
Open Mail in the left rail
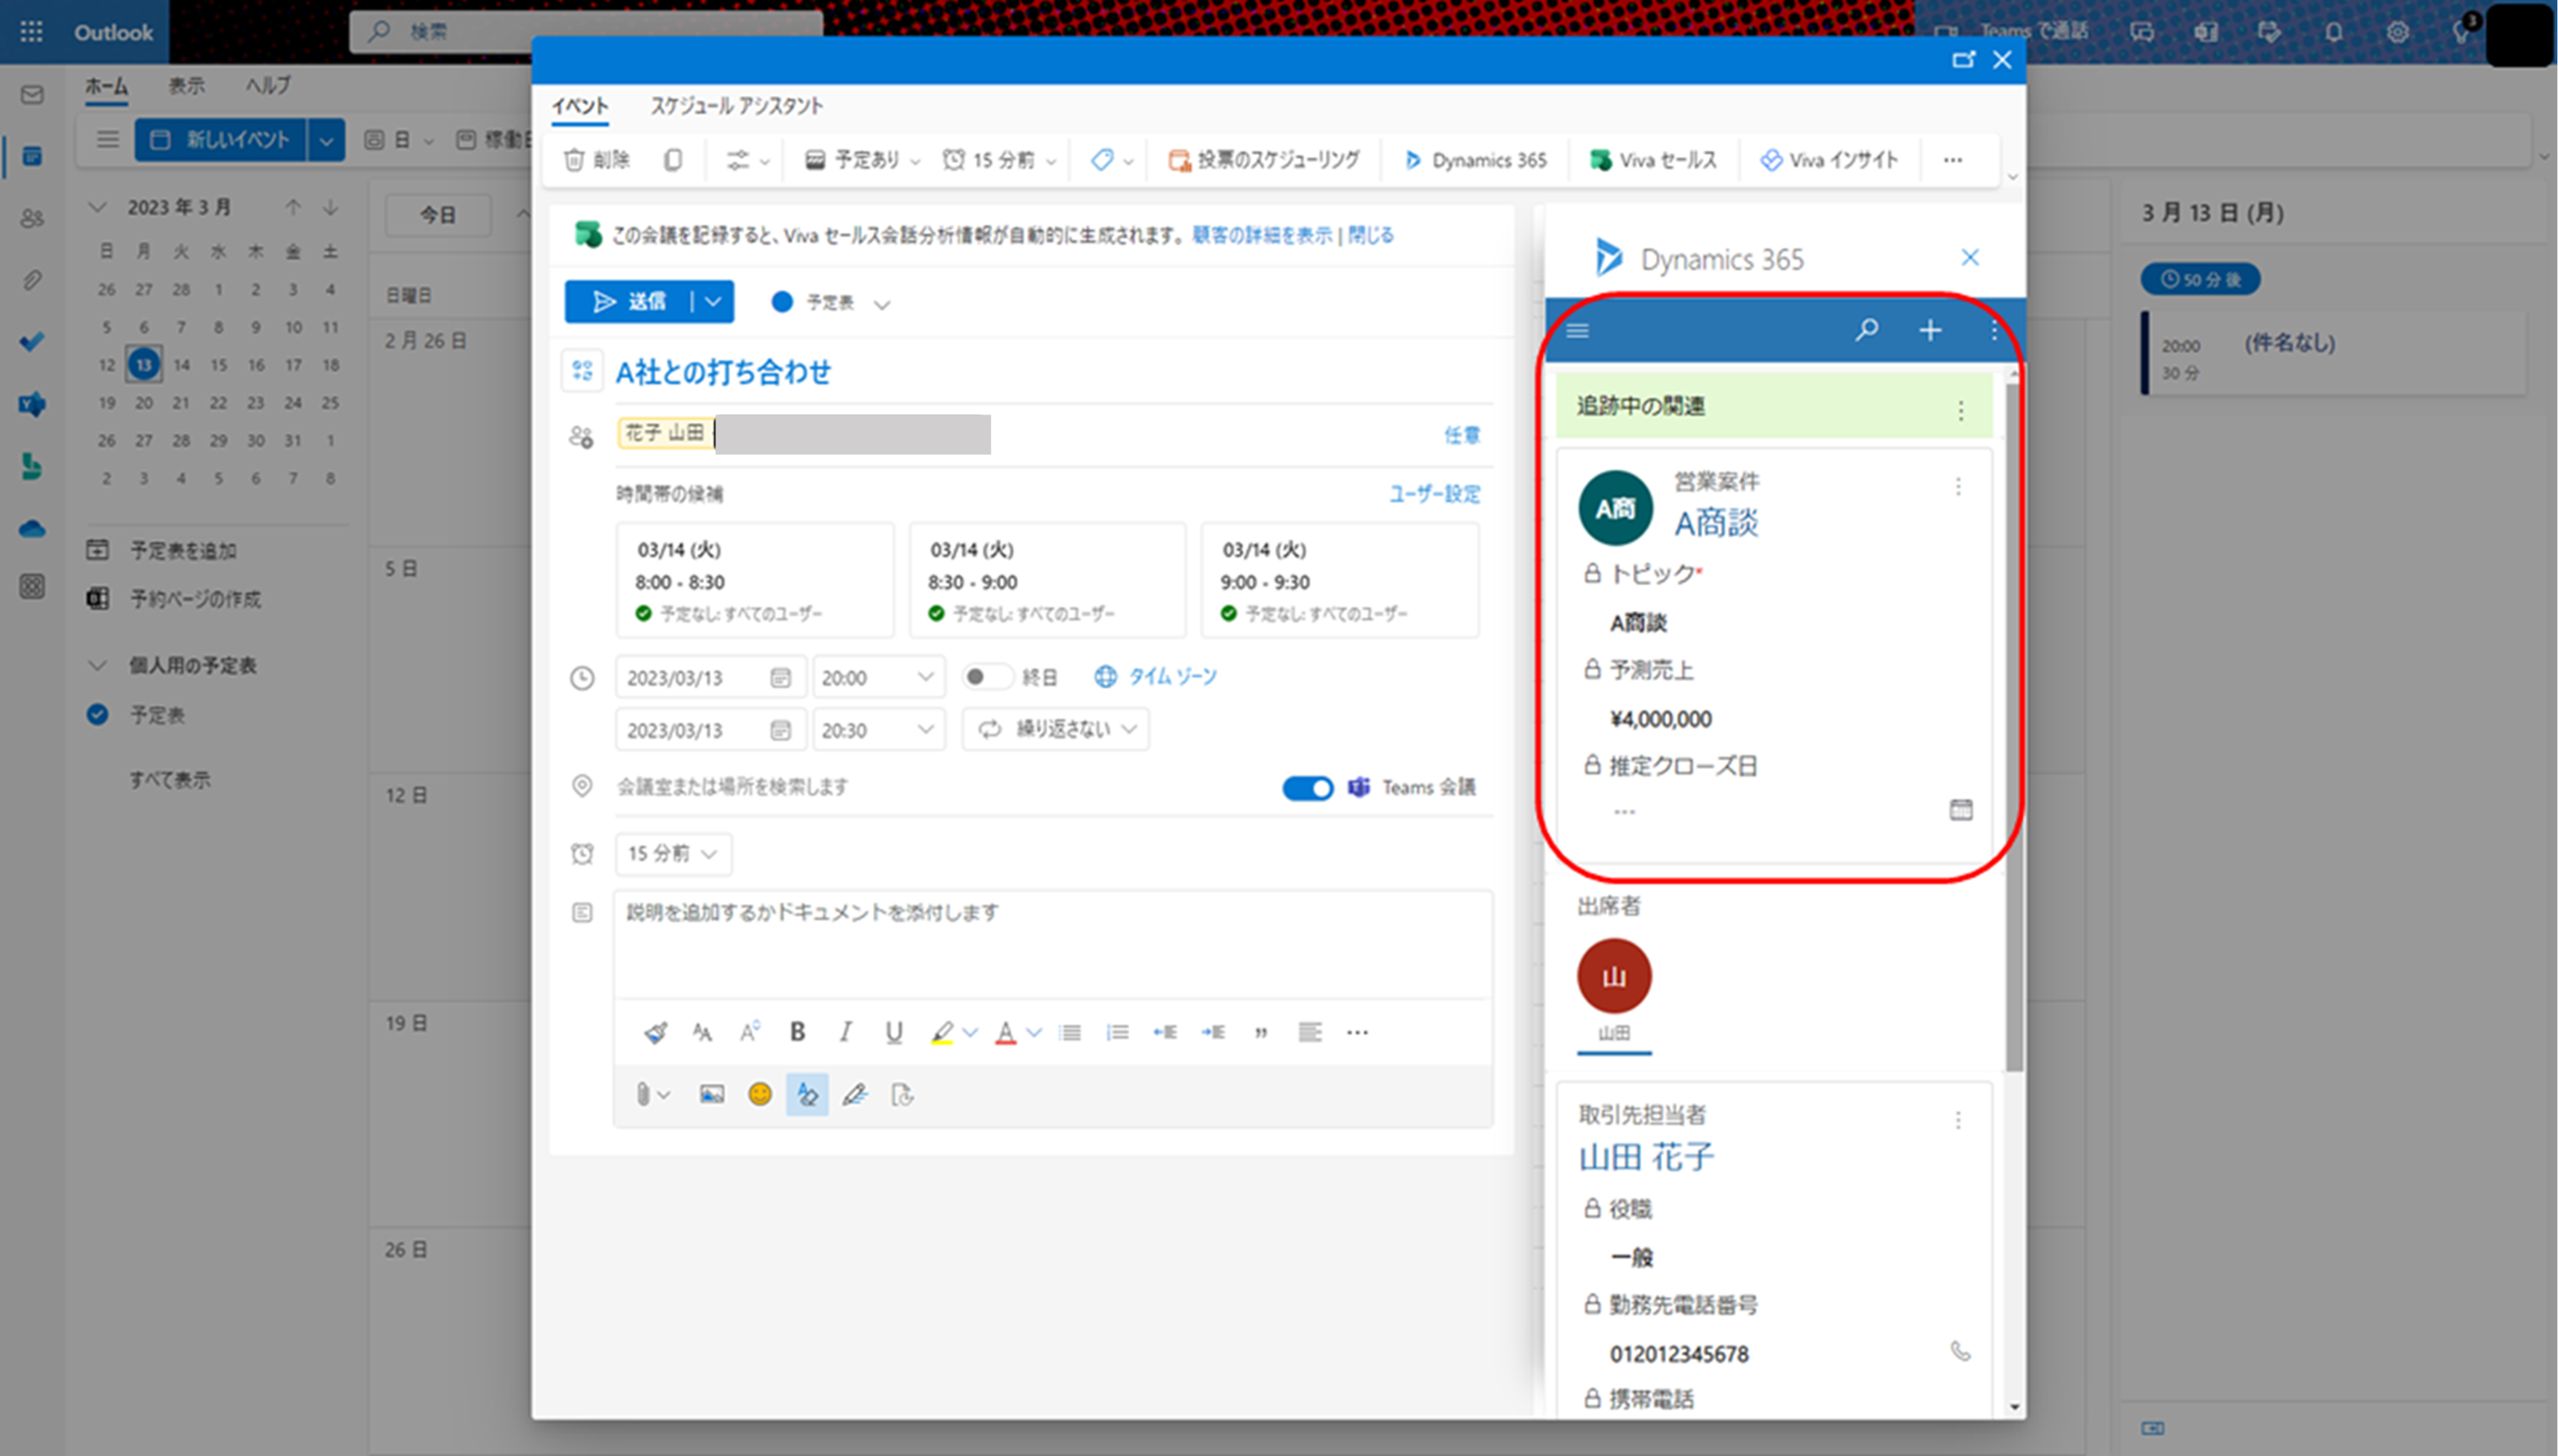(x=32, y=95)
